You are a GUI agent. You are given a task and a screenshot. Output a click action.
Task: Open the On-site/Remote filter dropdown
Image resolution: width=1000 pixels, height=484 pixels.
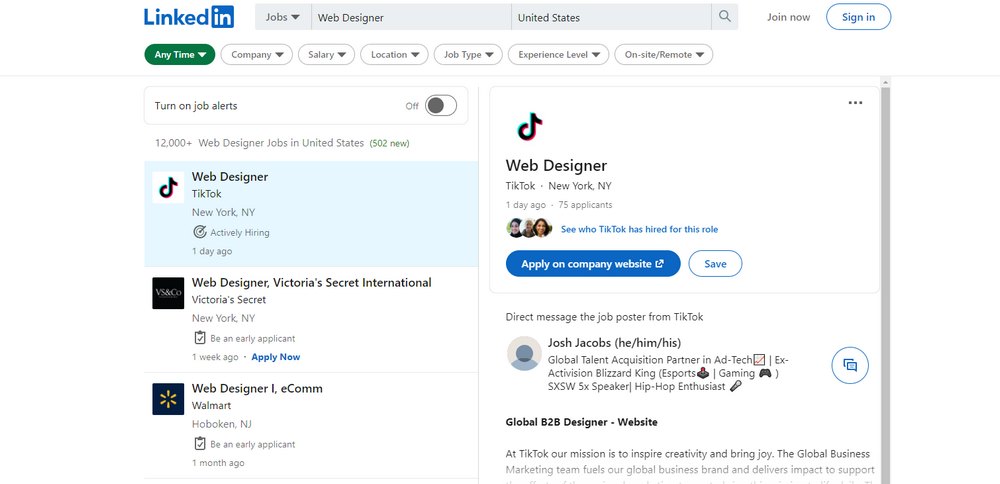(664, 55)
